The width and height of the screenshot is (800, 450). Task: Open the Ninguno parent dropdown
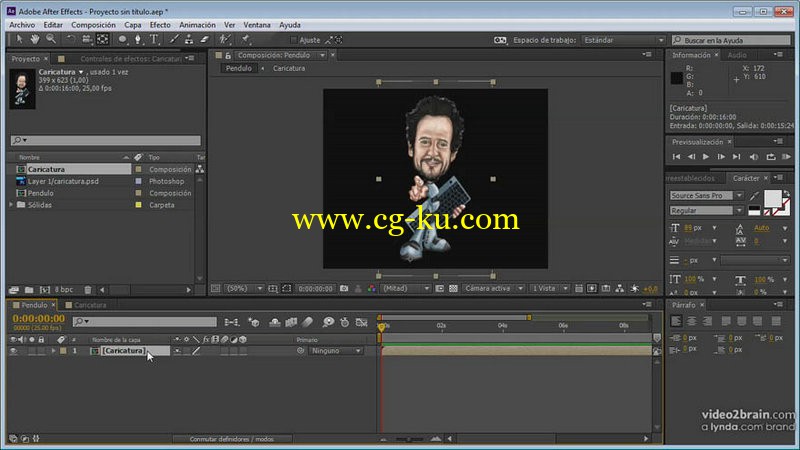click(x=336, y=351)
